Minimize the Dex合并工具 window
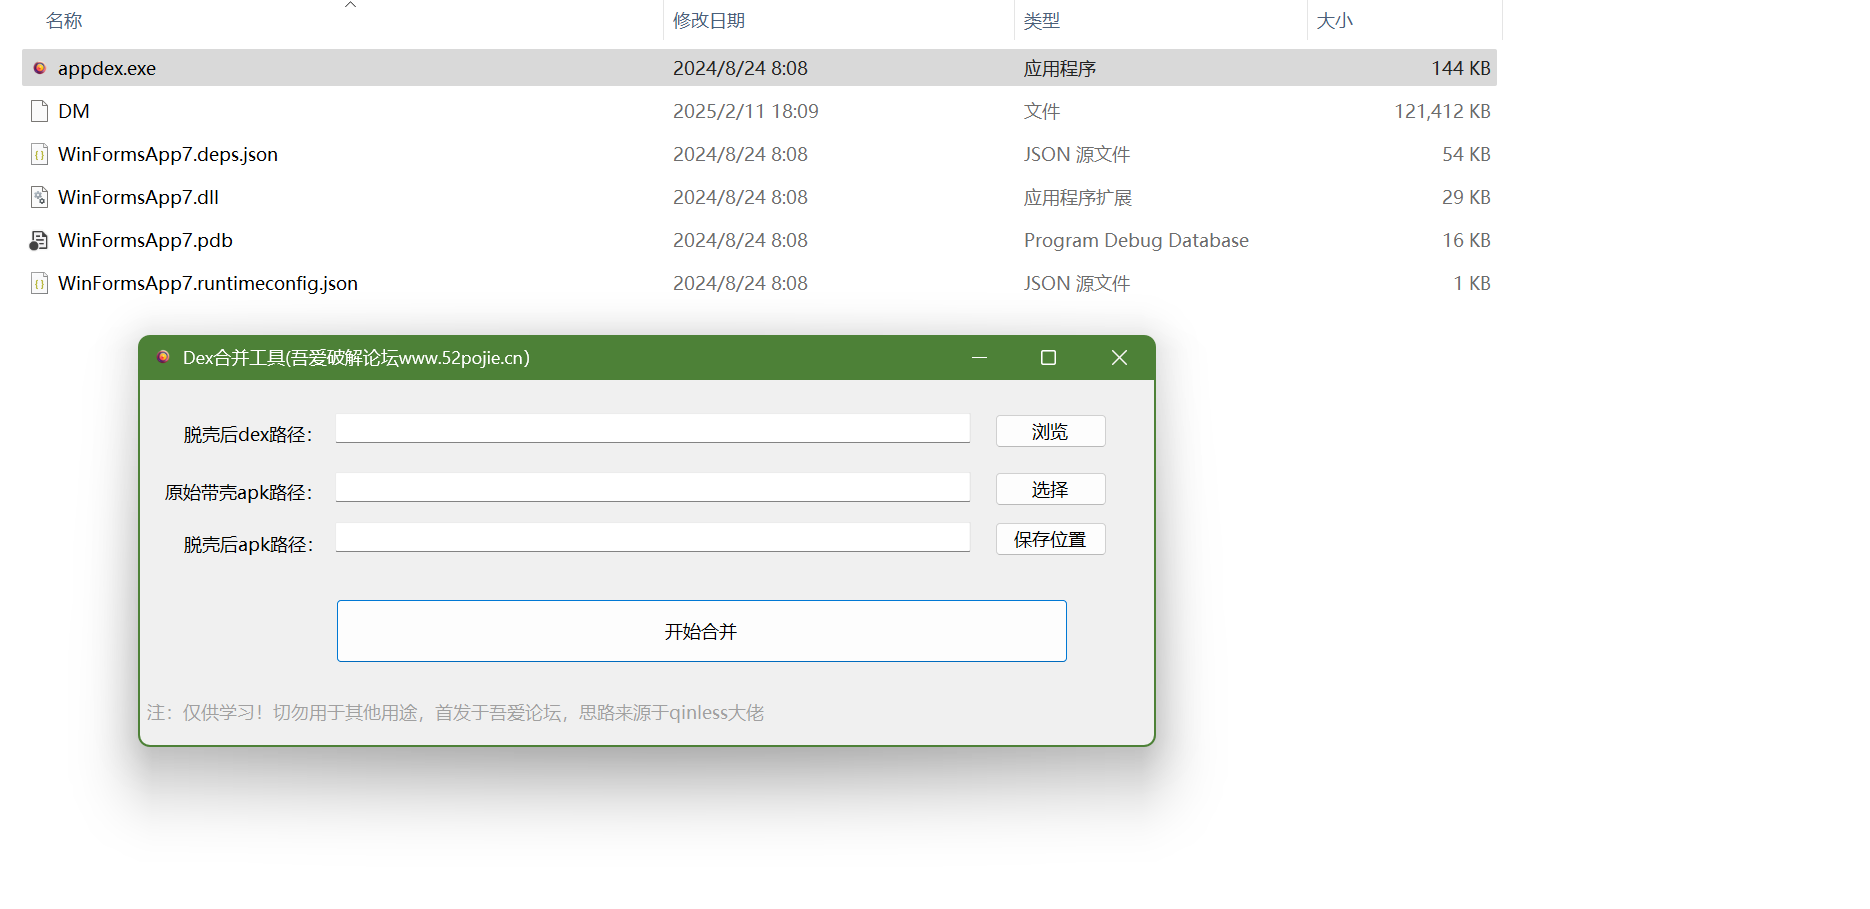The image size is (1870, 909). click(x=979, y=357)
